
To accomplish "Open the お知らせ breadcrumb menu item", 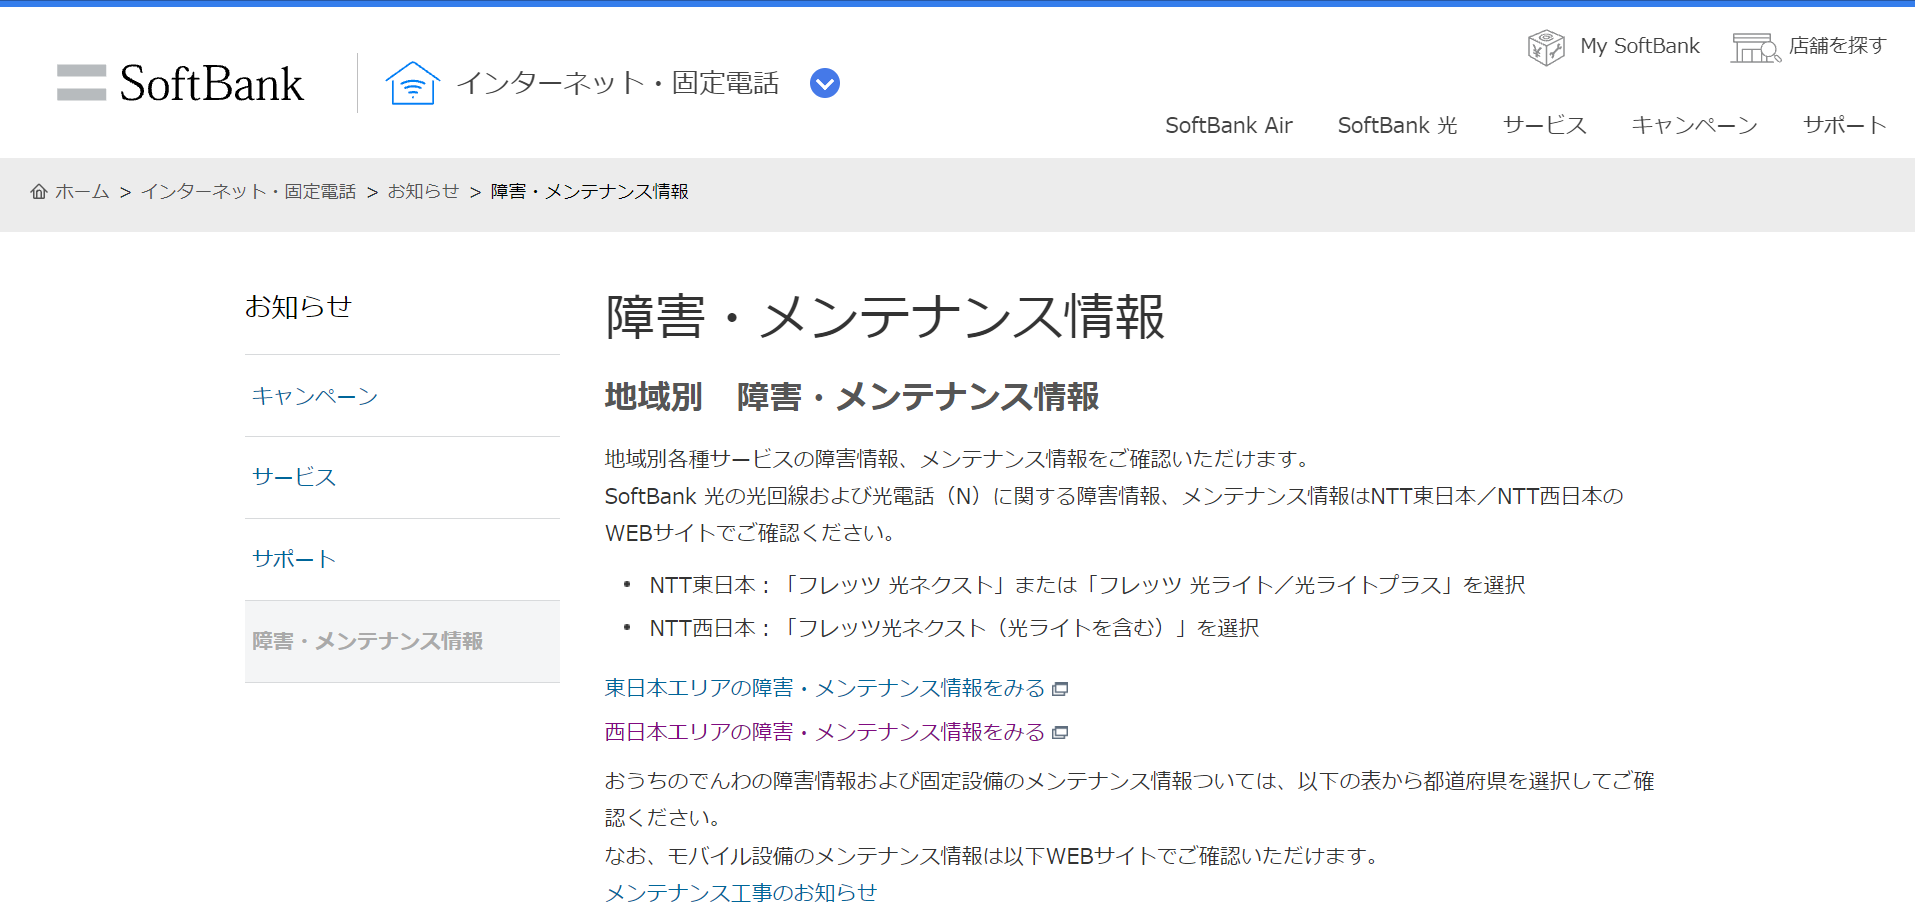I will [x=423, y=191].
